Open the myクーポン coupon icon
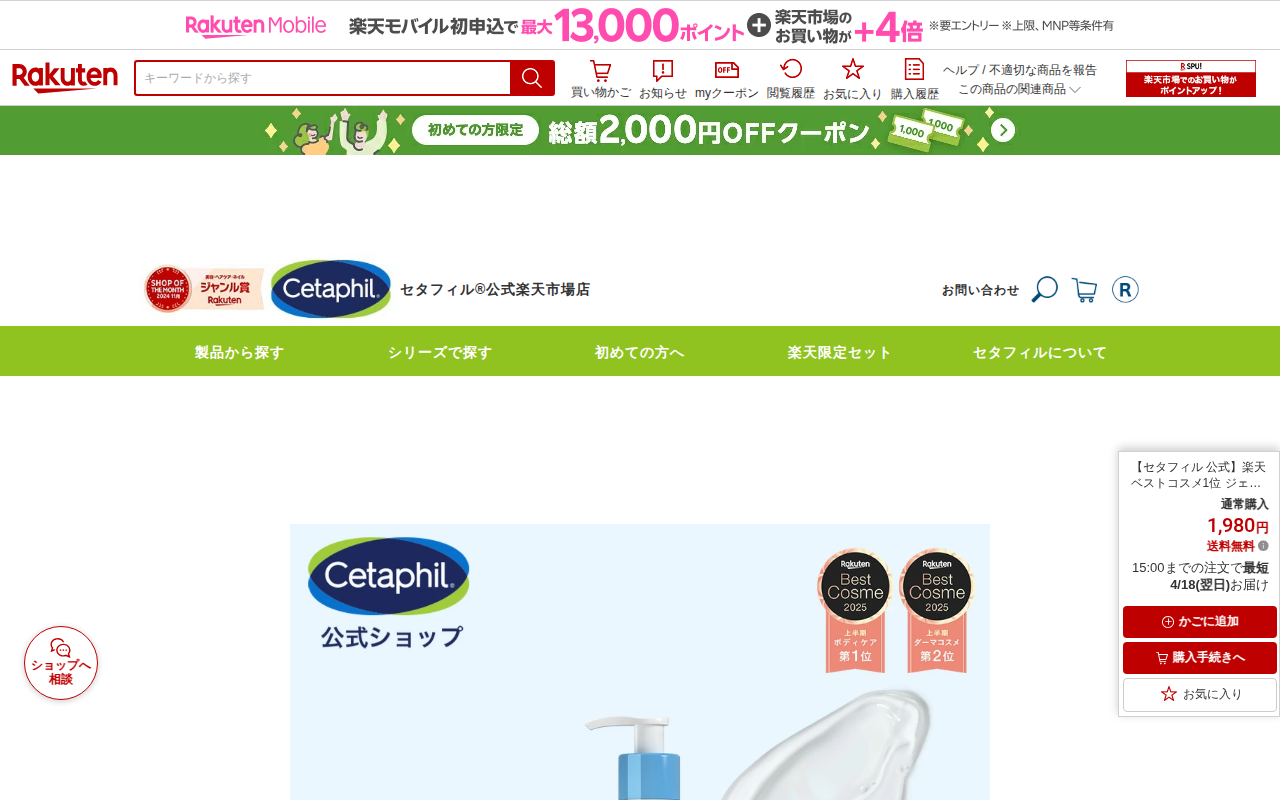1280x800 pixels. coord(726,79)
